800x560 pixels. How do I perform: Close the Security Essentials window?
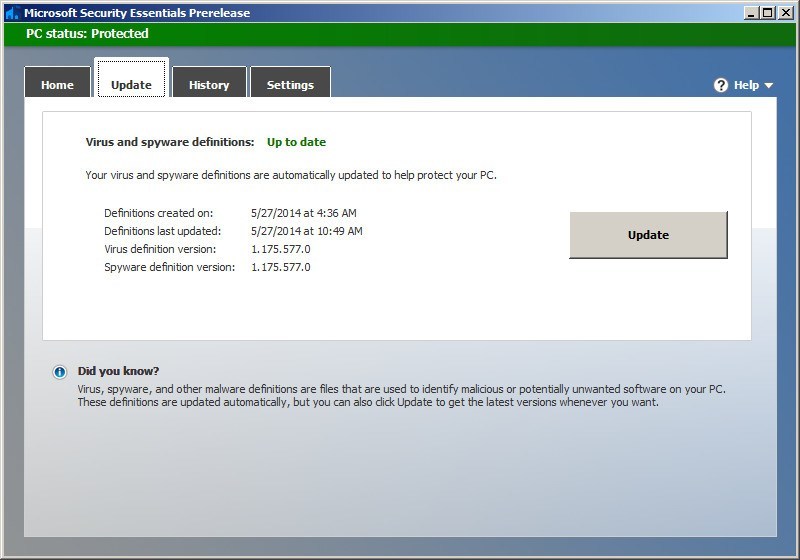point(786,13)
